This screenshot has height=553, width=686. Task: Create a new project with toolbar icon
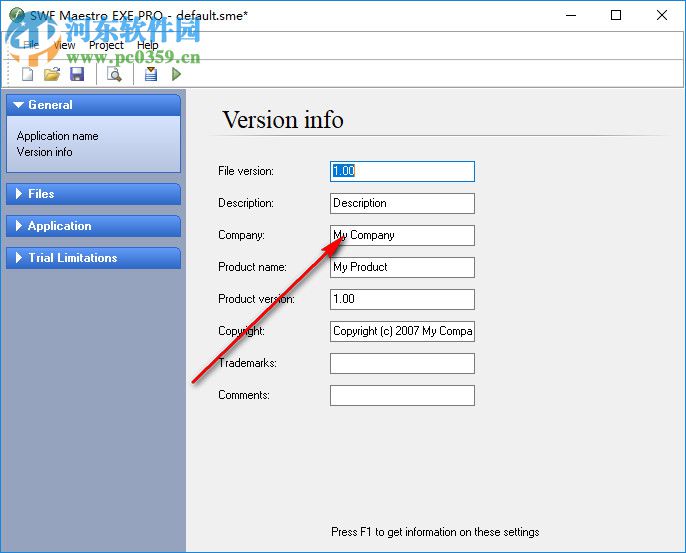click(28, 74)
